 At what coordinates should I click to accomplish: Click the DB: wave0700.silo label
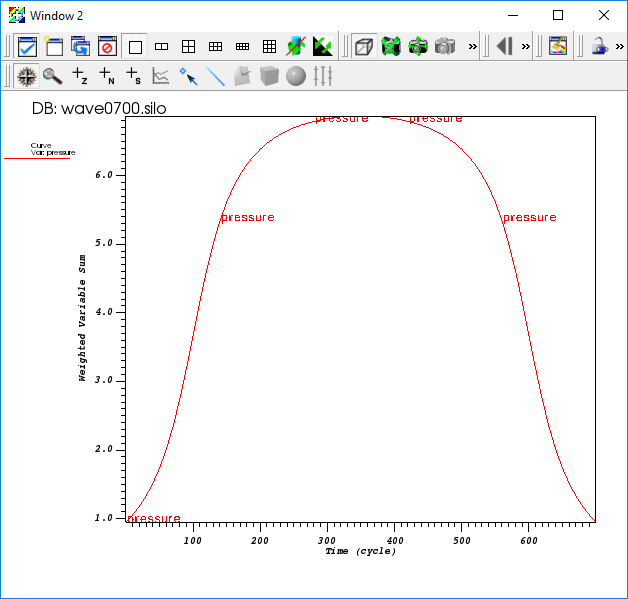[x=99, y=109]
